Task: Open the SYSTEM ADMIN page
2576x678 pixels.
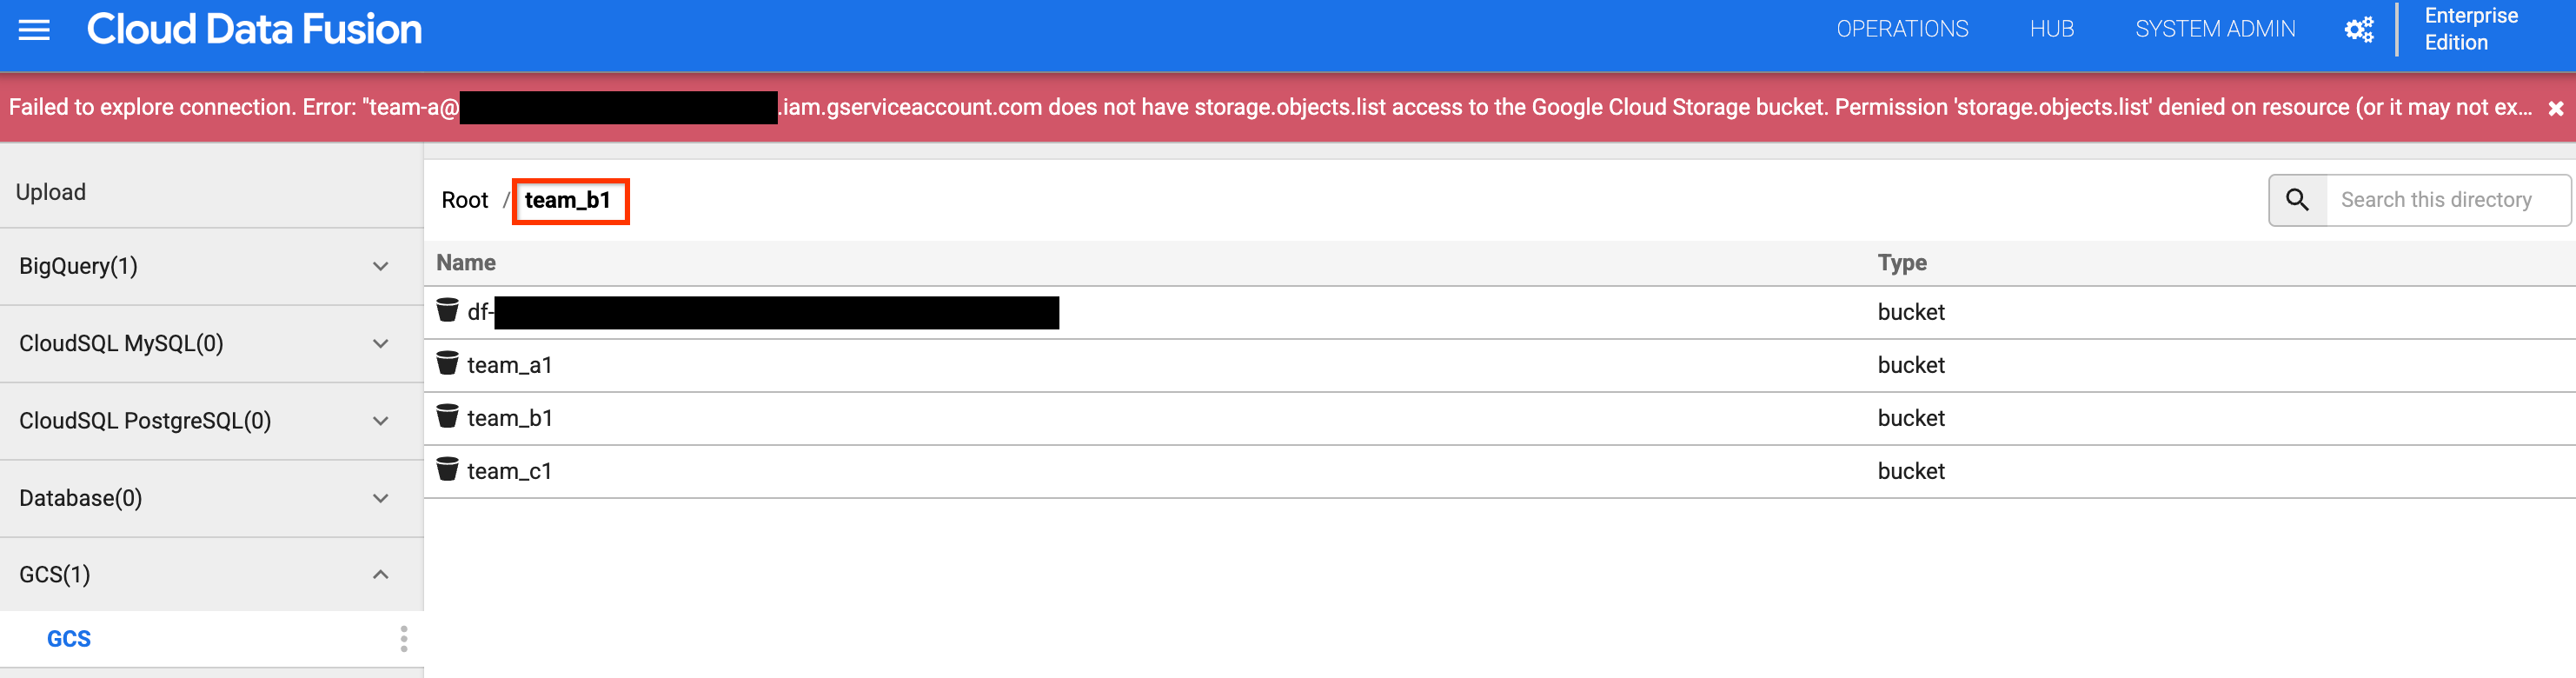Action: [2215, 29]
